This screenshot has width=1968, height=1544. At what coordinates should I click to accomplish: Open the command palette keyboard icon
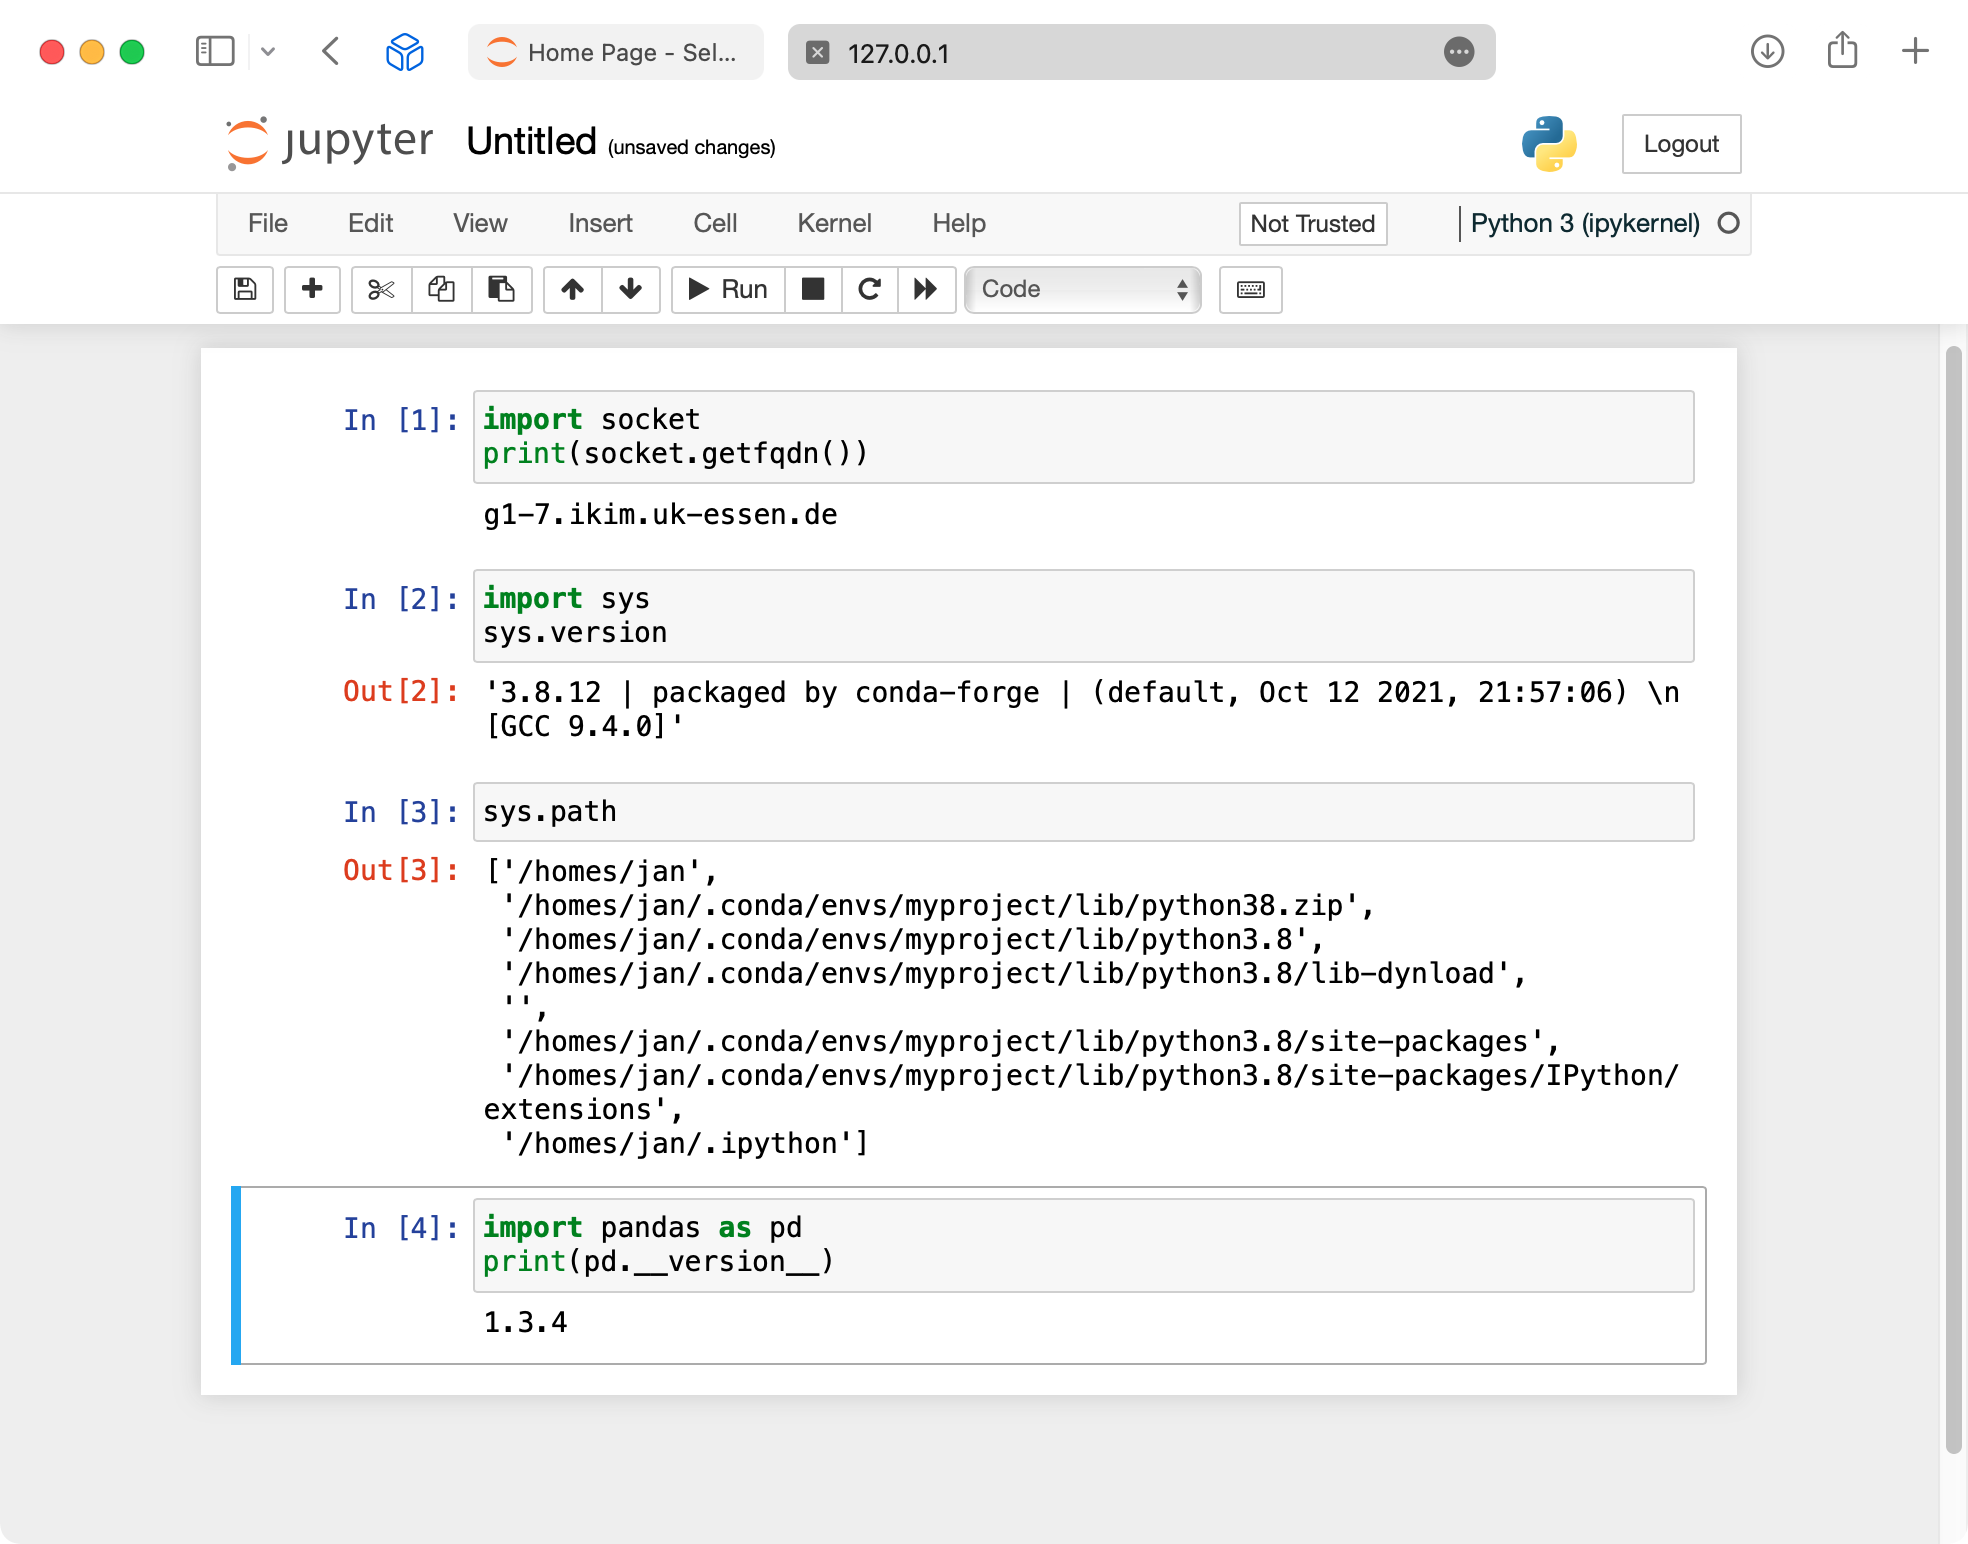[x=1250, y=290]
